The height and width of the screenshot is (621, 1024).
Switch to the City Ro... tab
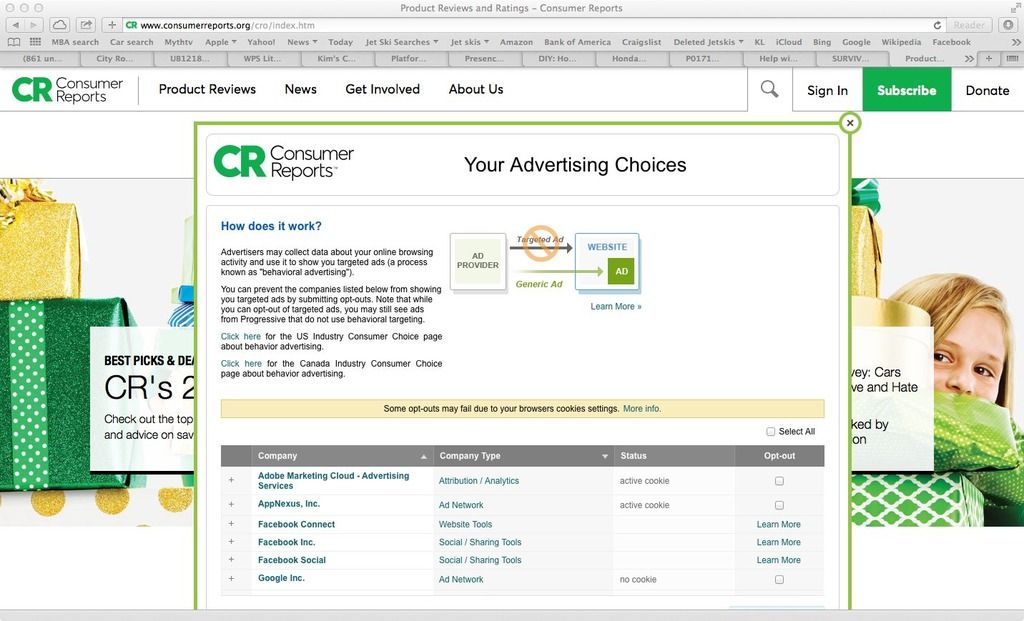point(117,58)
